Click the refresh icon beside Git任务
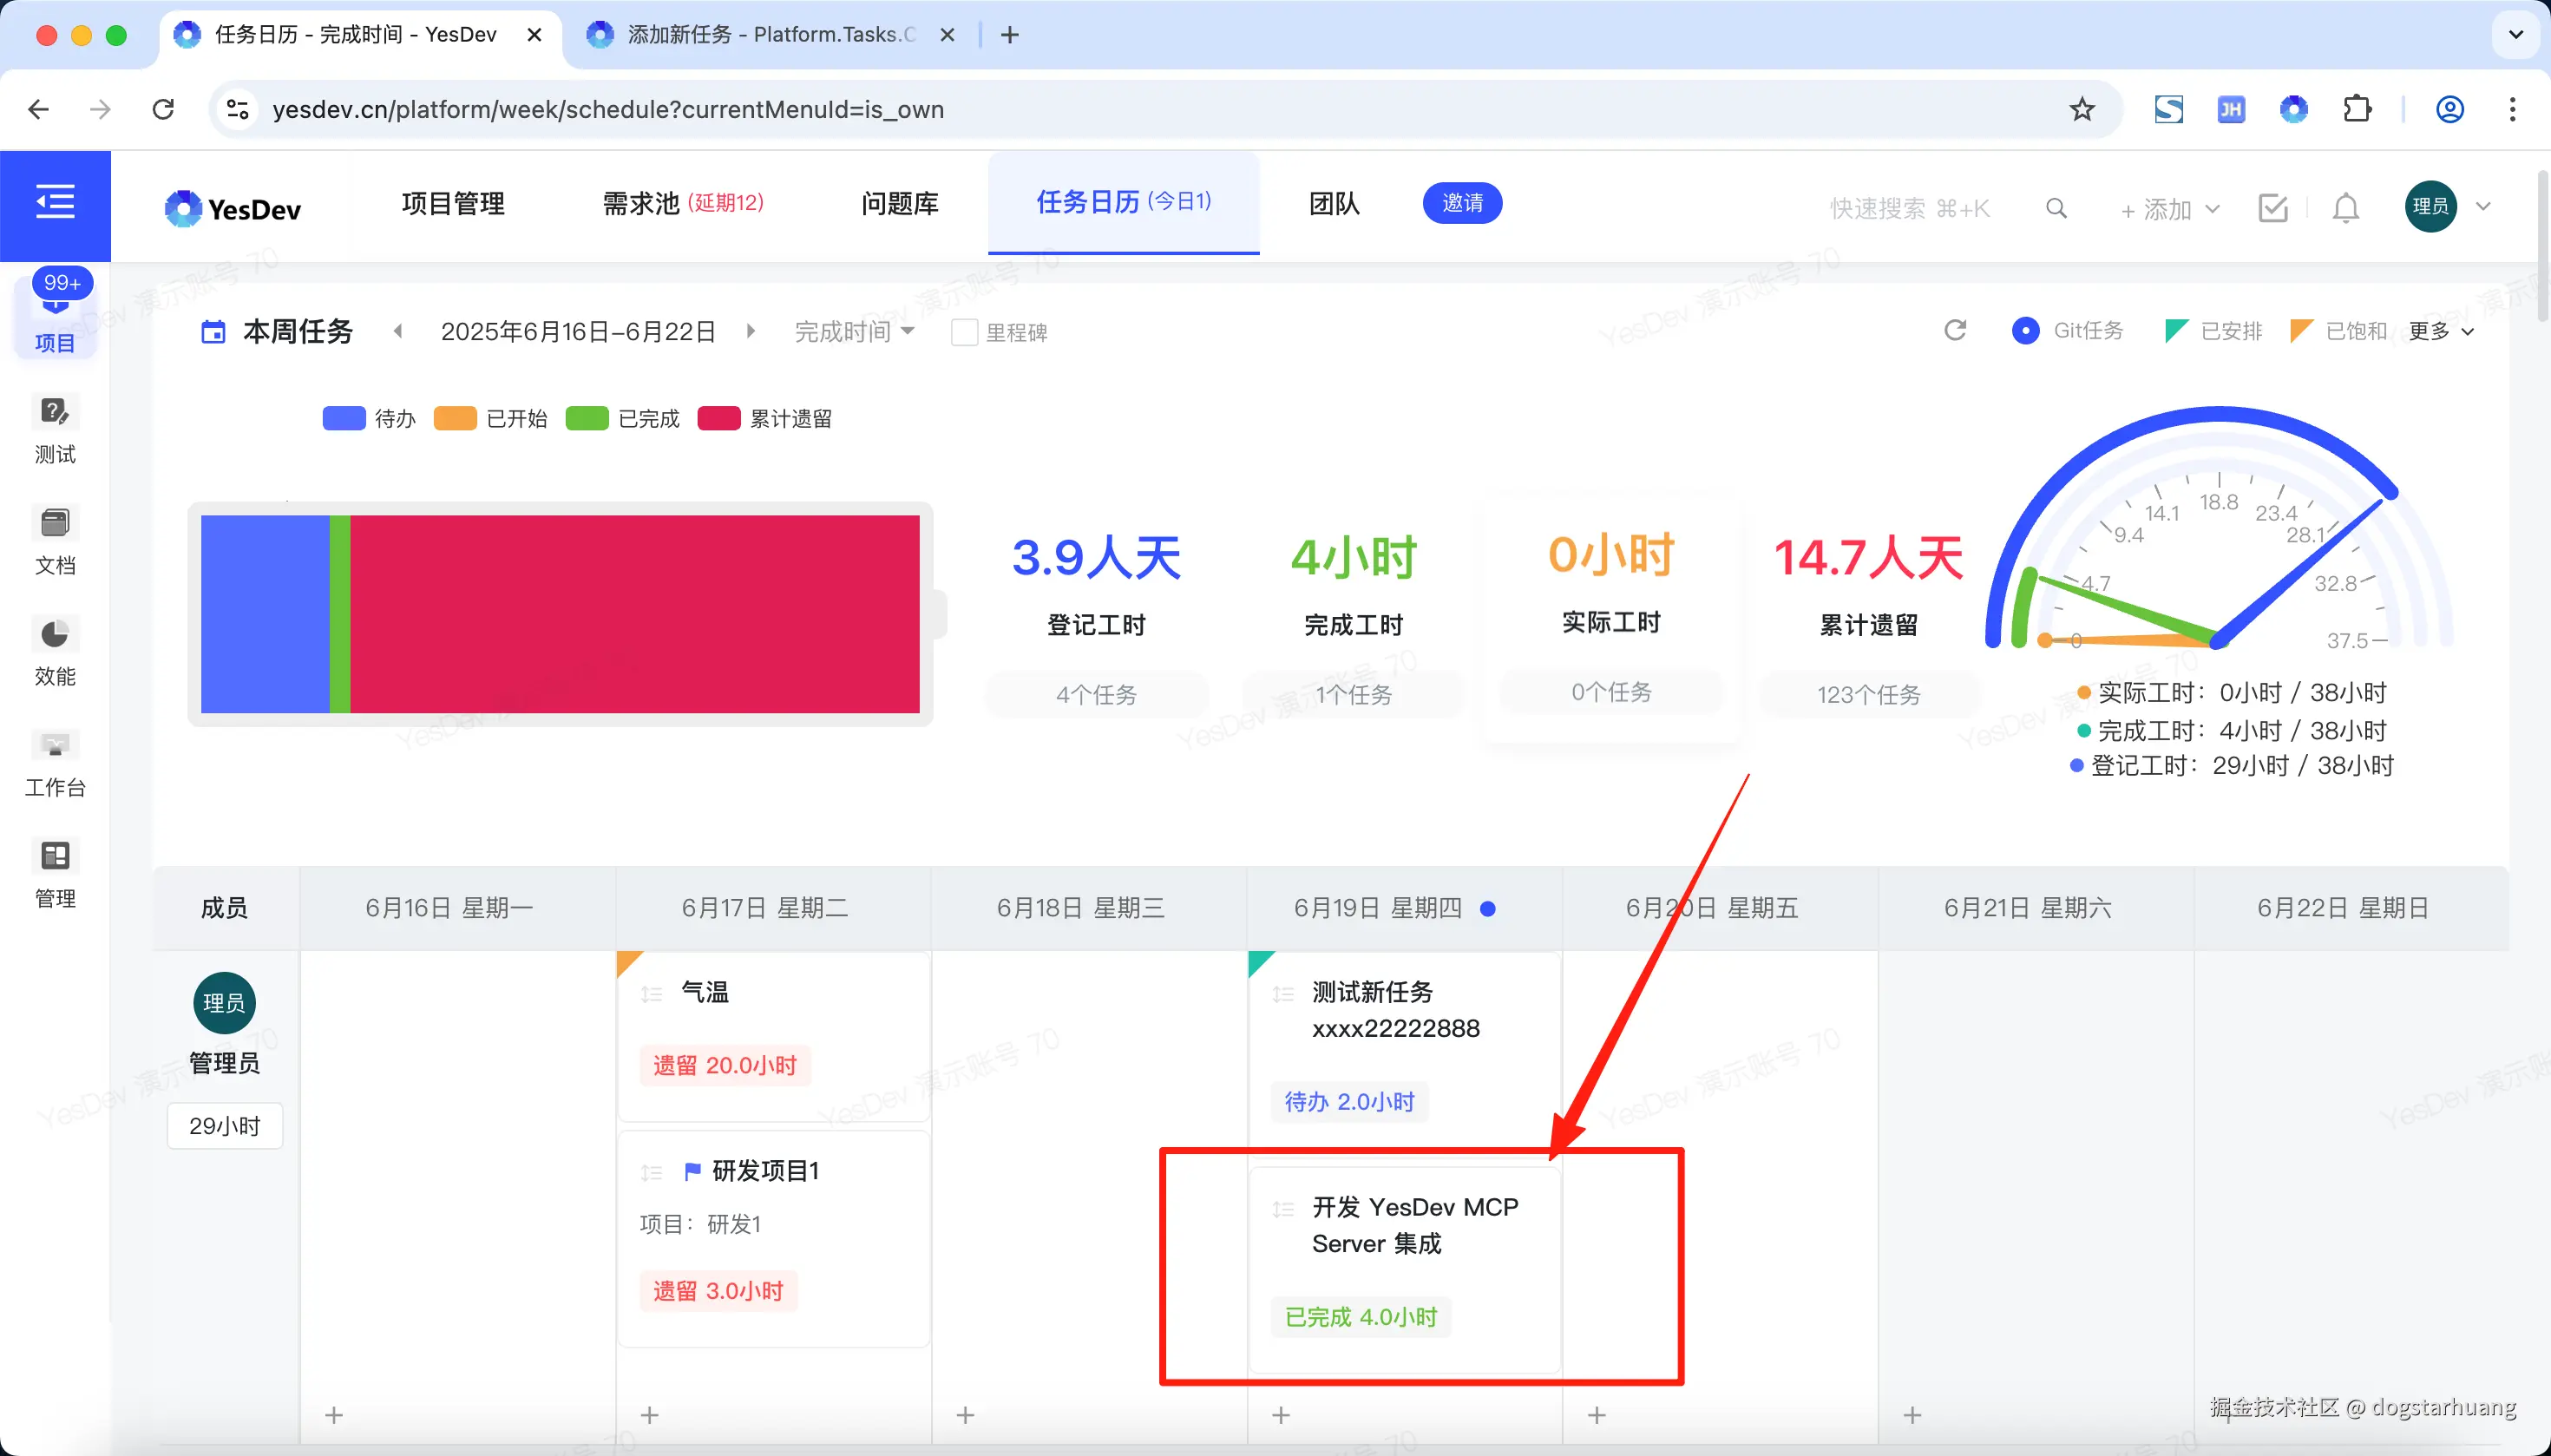Screen dimensions: 2551x1456 point(1955,331)
